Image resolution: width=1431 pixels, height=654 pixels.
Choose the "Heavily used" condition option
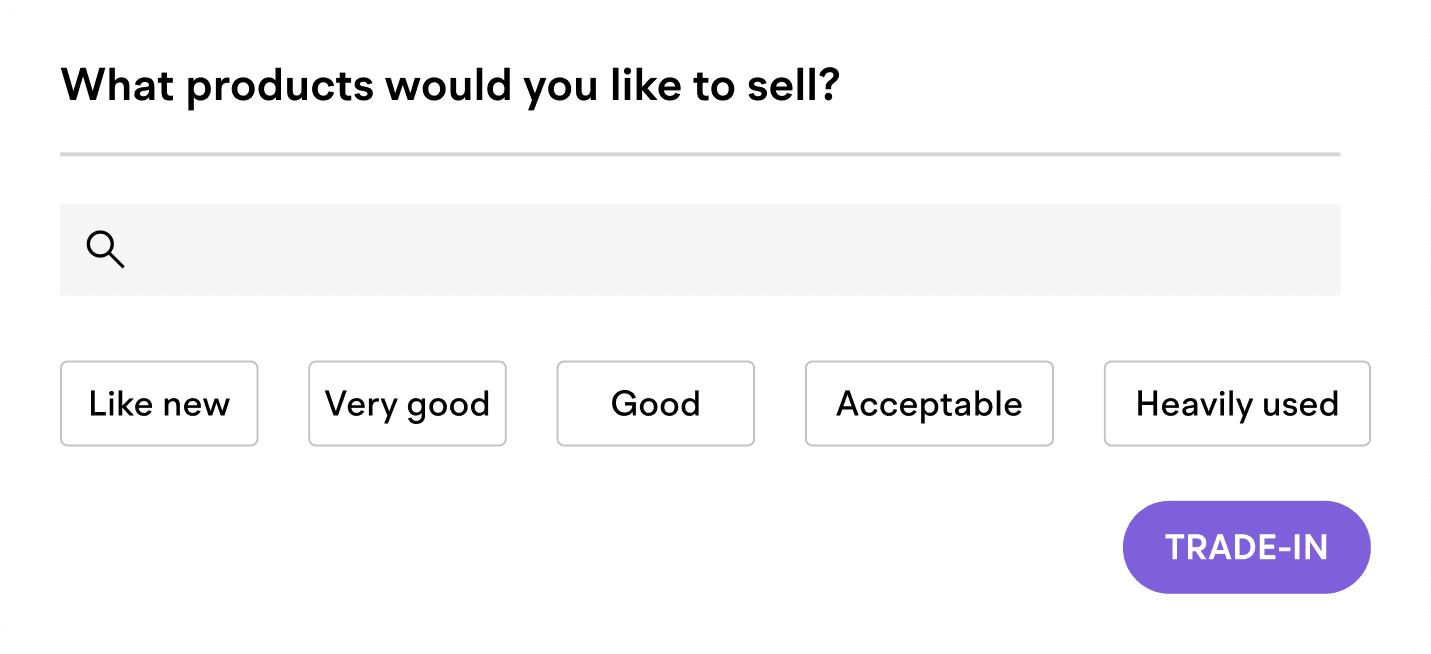[1237, 404]
